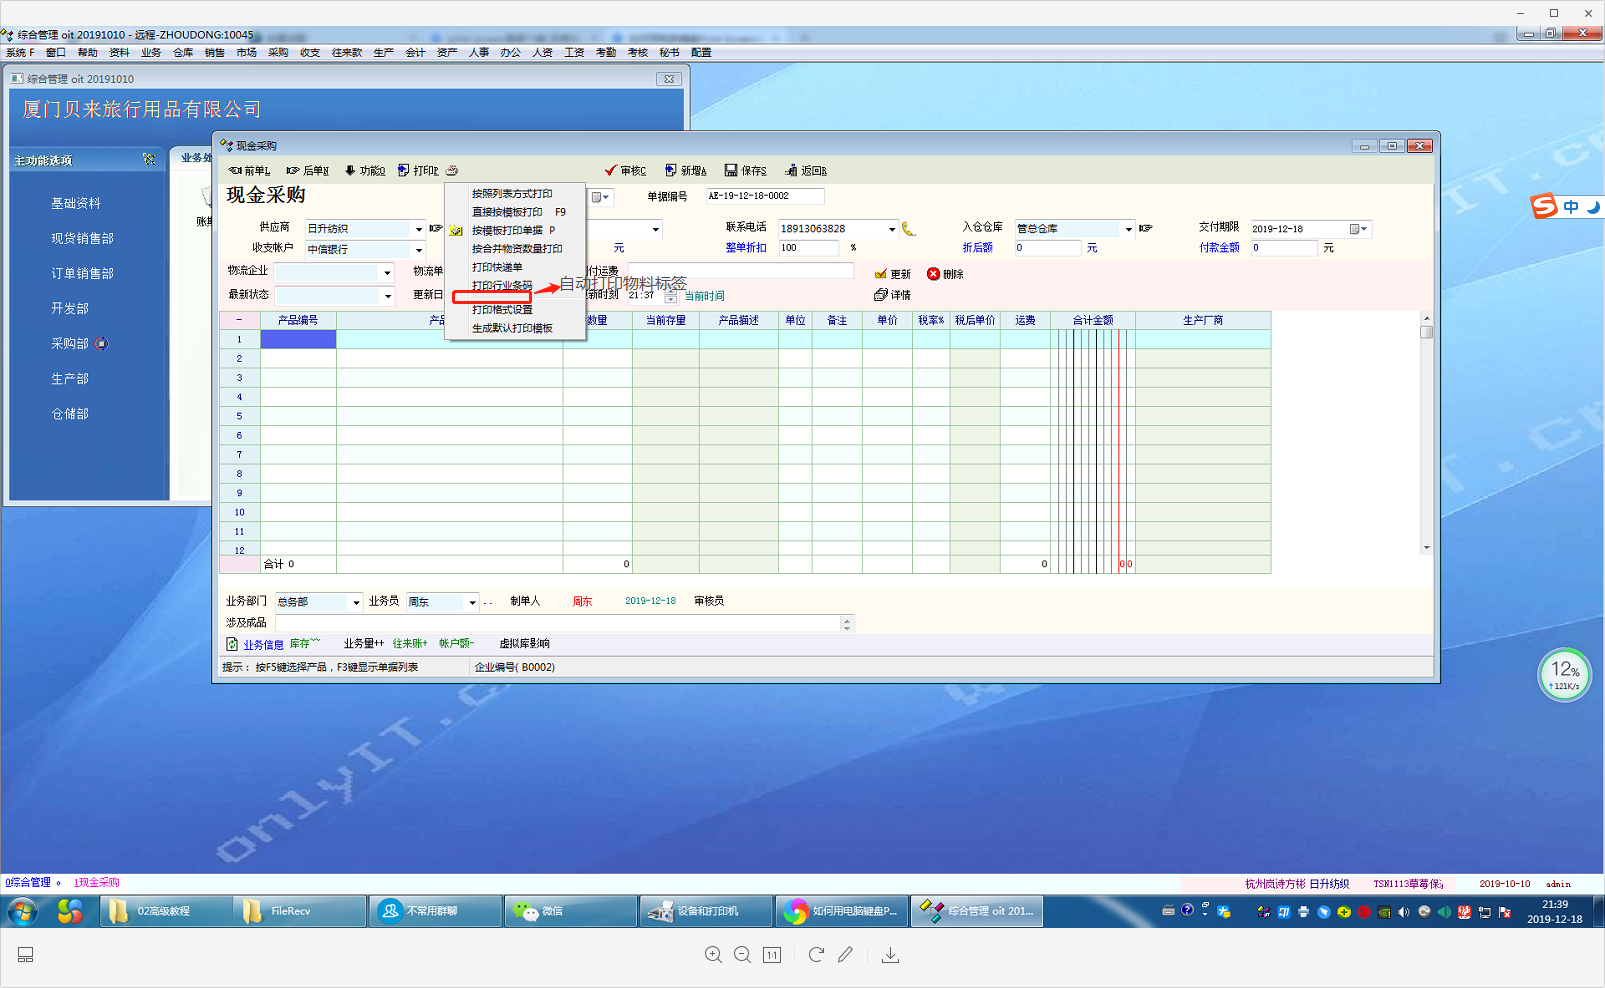
Task: Click the 更新 update button
Action: (x=893, y=274)
